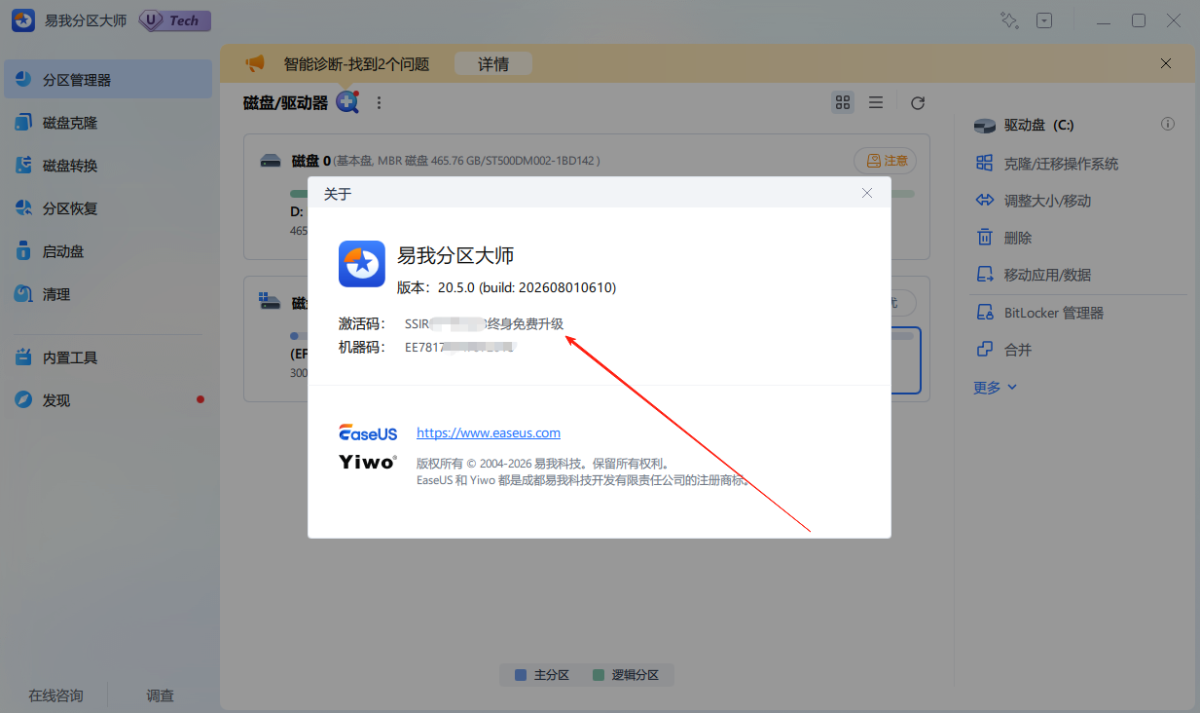This screenshot has height=713, width=1200.
Task: Open the https://www.easeus.com link
Action: [488, 433]
